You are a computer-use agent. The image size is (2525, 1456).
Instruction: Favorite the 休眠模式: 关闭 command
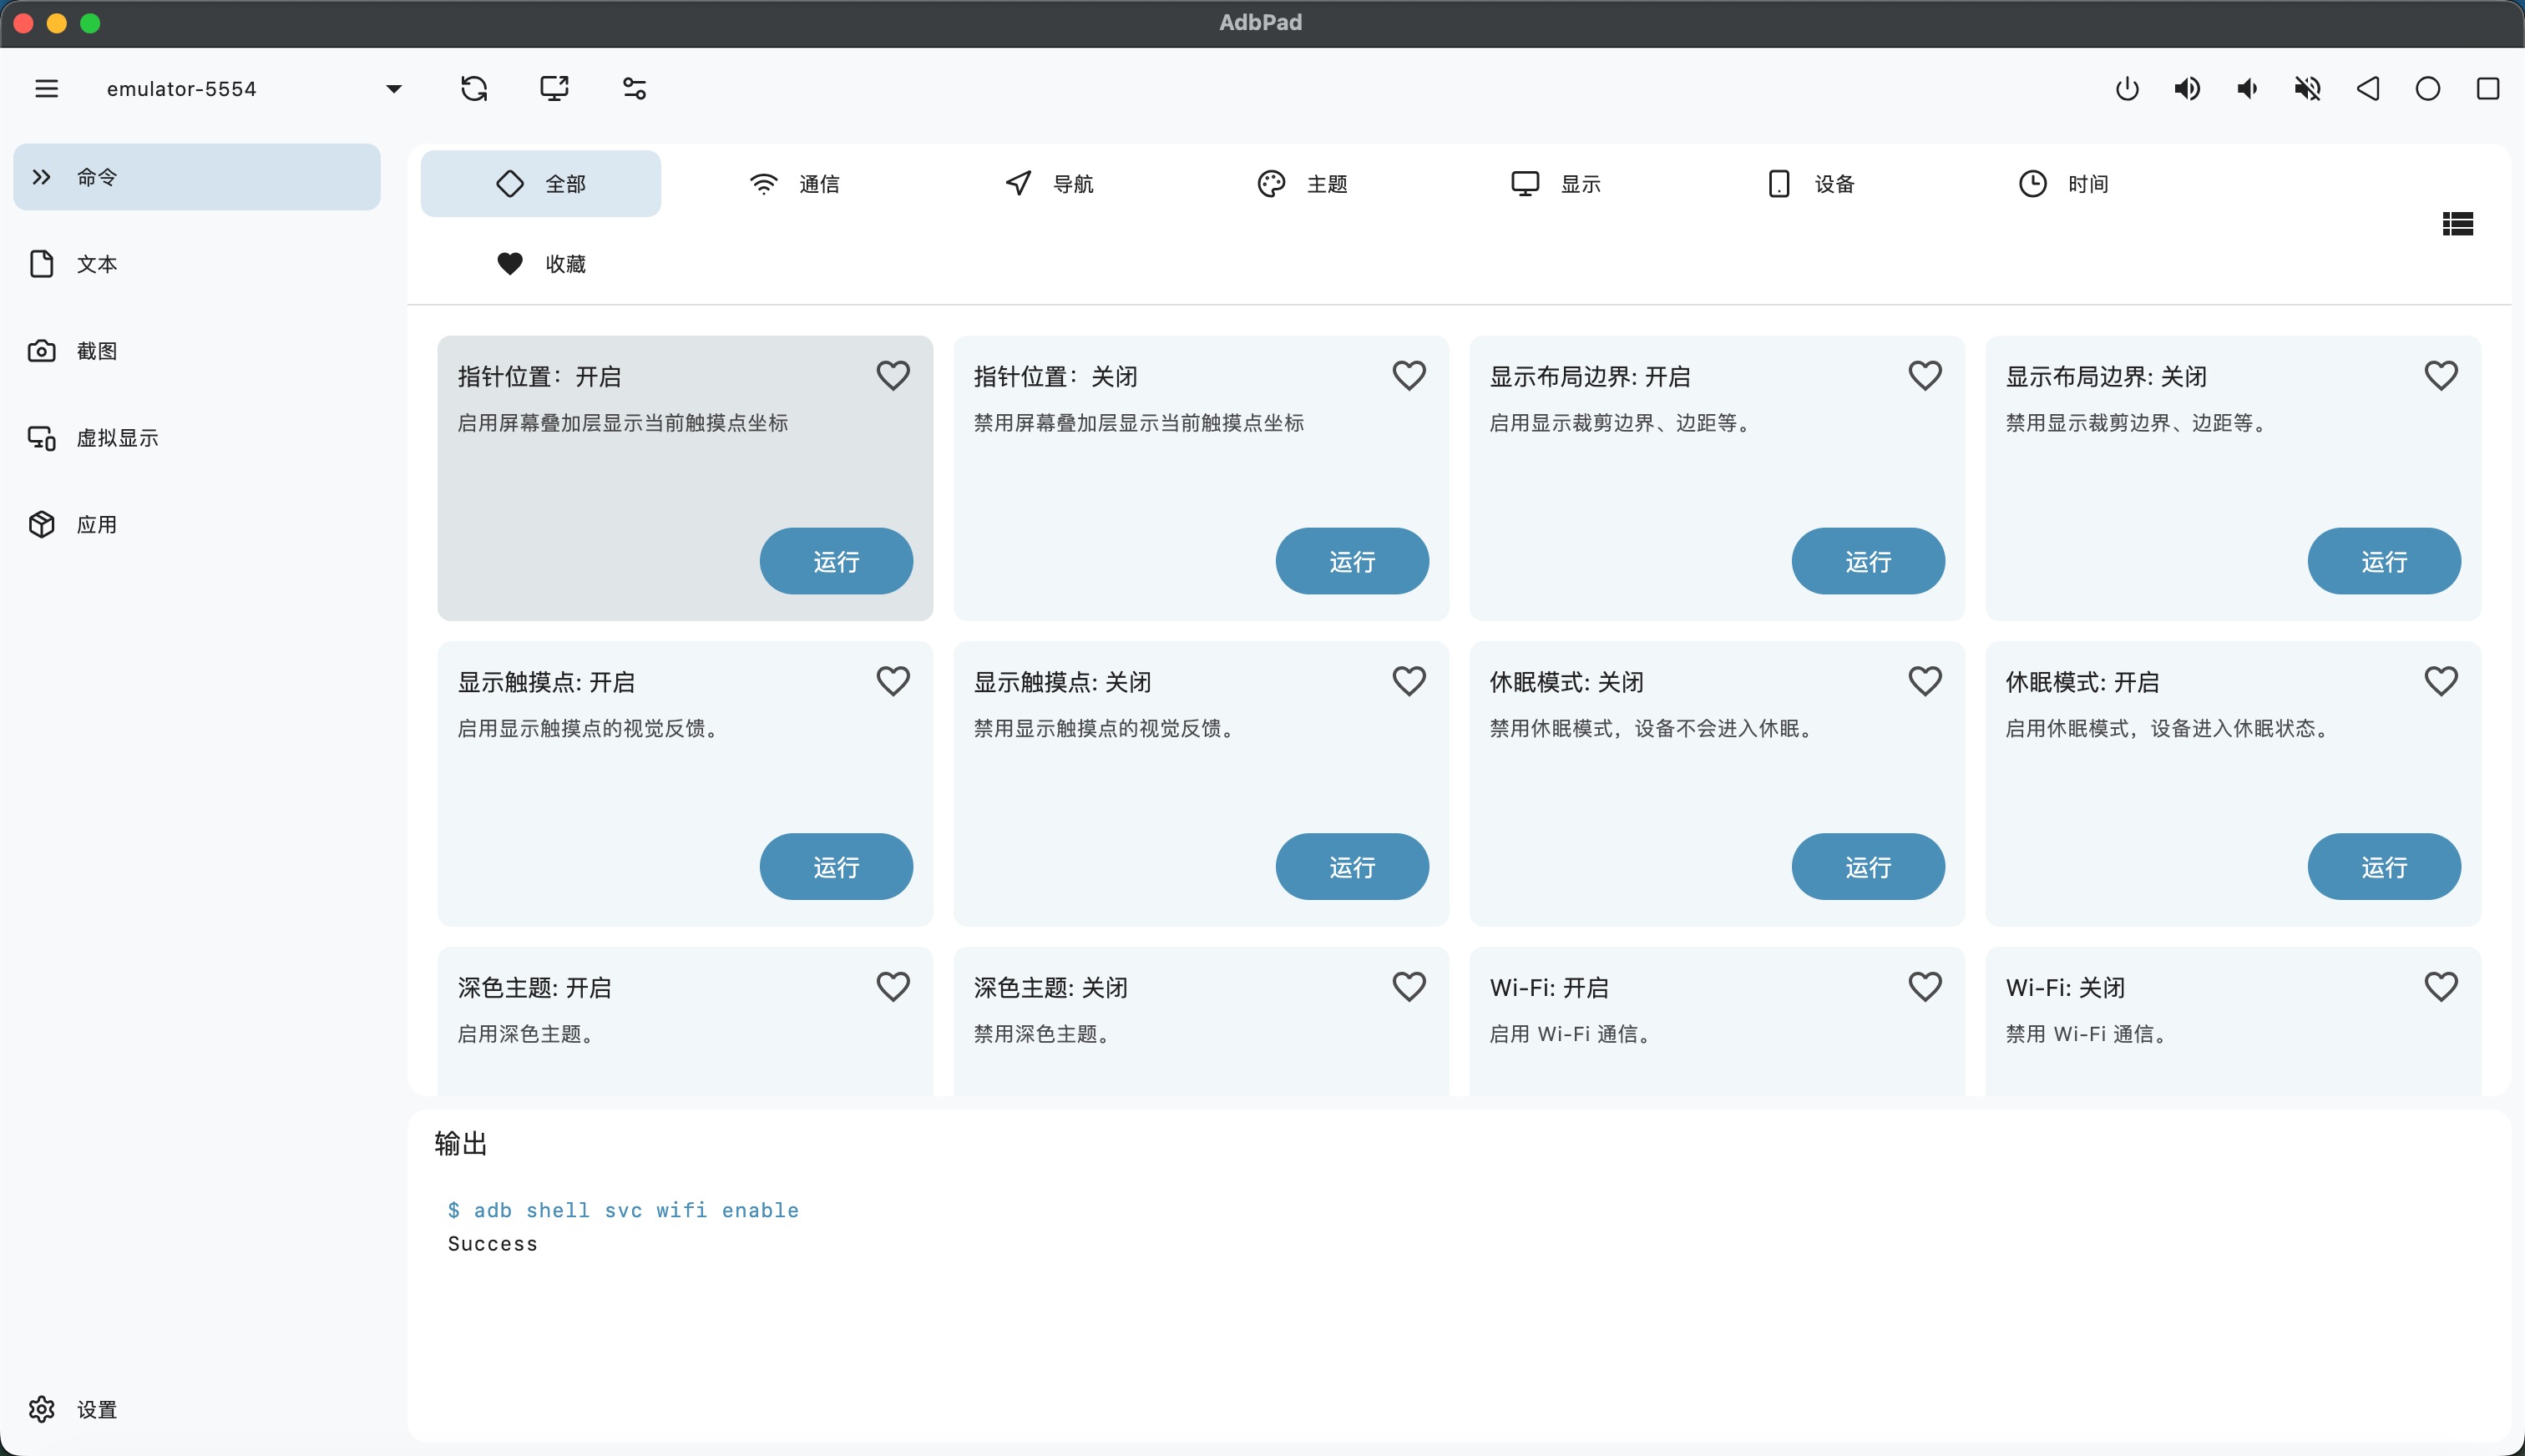tap(1925, 681)
